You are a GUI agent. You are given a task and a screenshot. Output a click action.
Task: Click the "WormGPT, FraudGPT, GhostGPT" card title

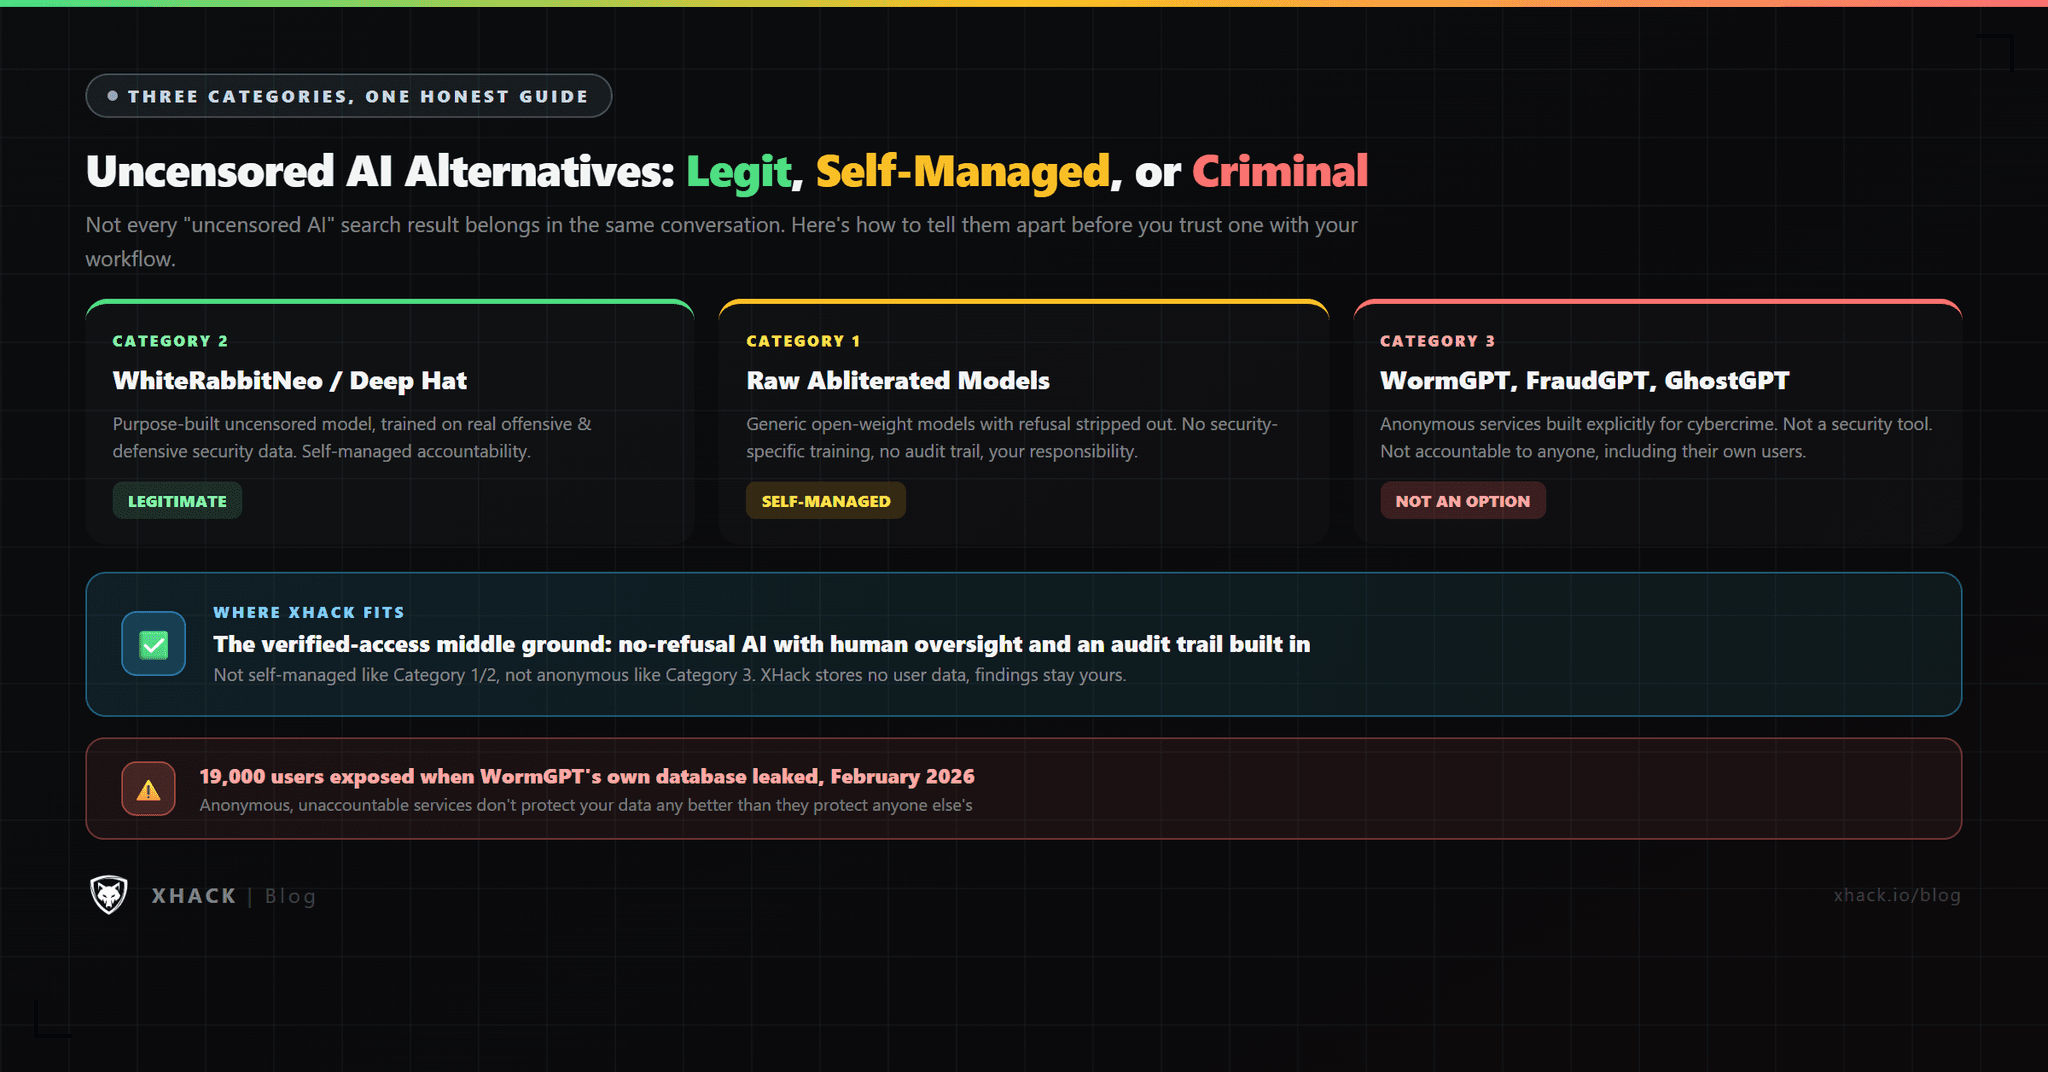(x=1585, y=381)
